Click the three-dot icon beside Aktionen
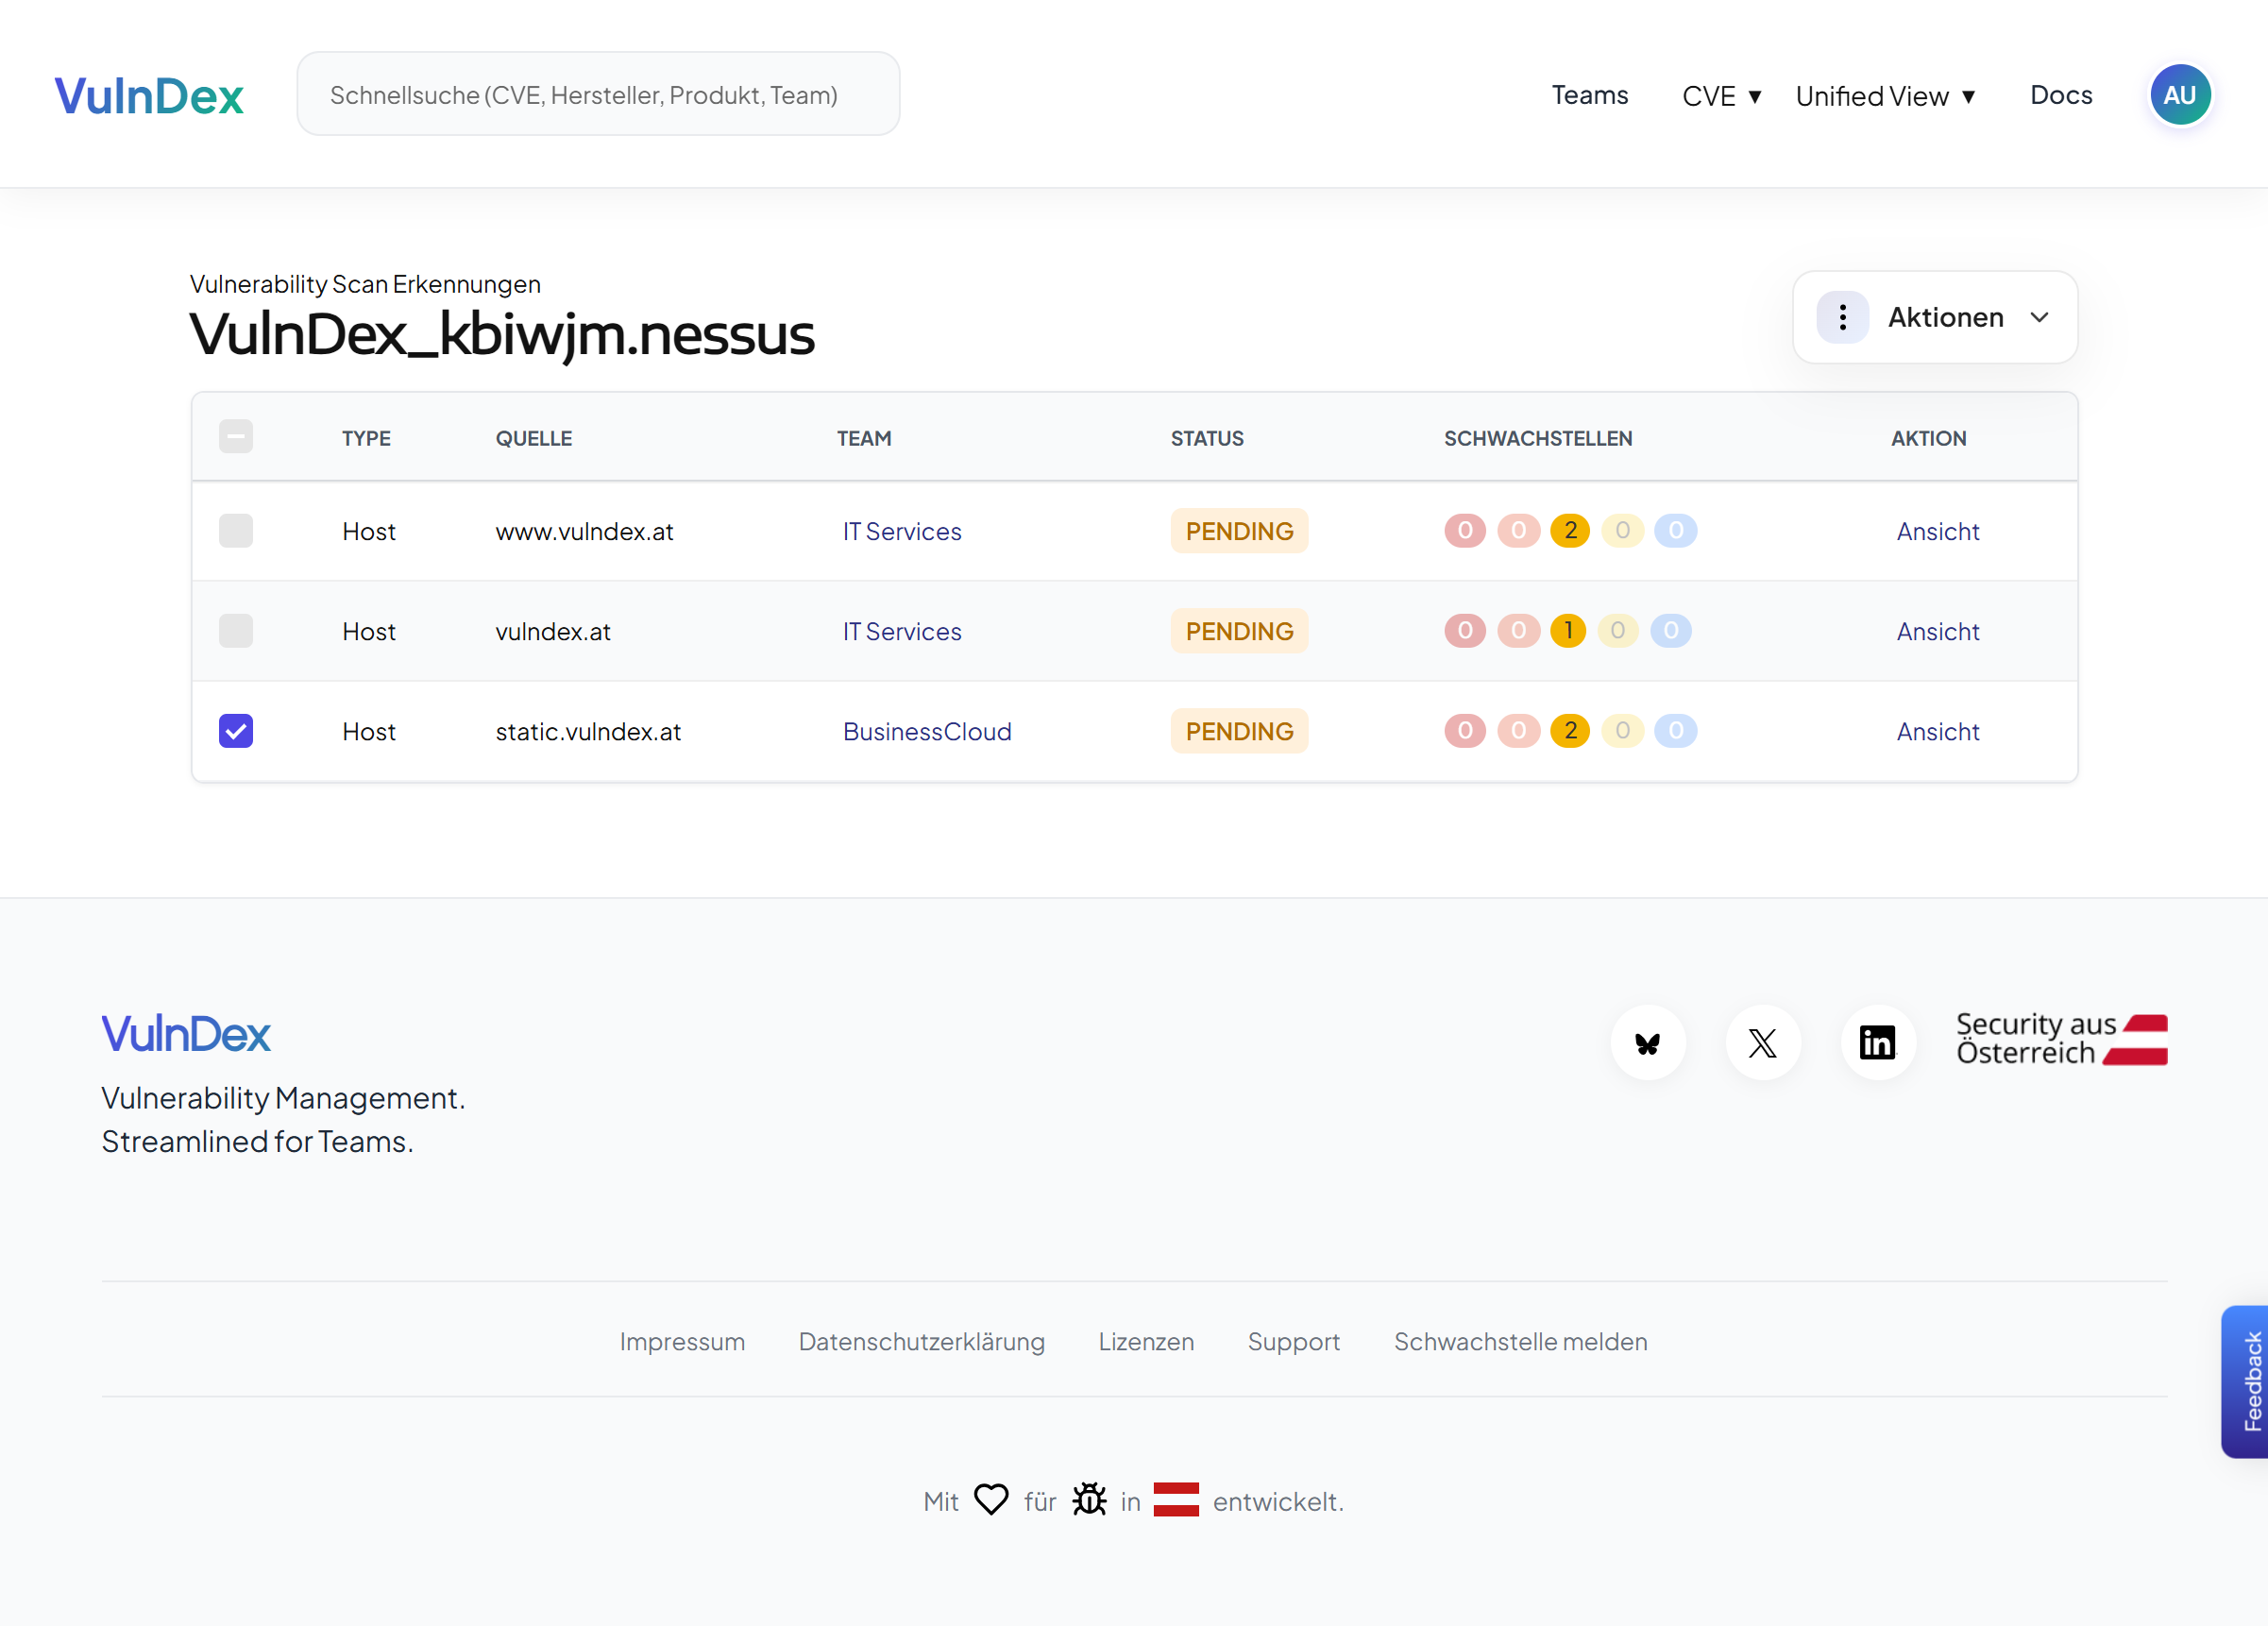2268x1626 pixels. pyautogui.click(x=1842, y=317)
